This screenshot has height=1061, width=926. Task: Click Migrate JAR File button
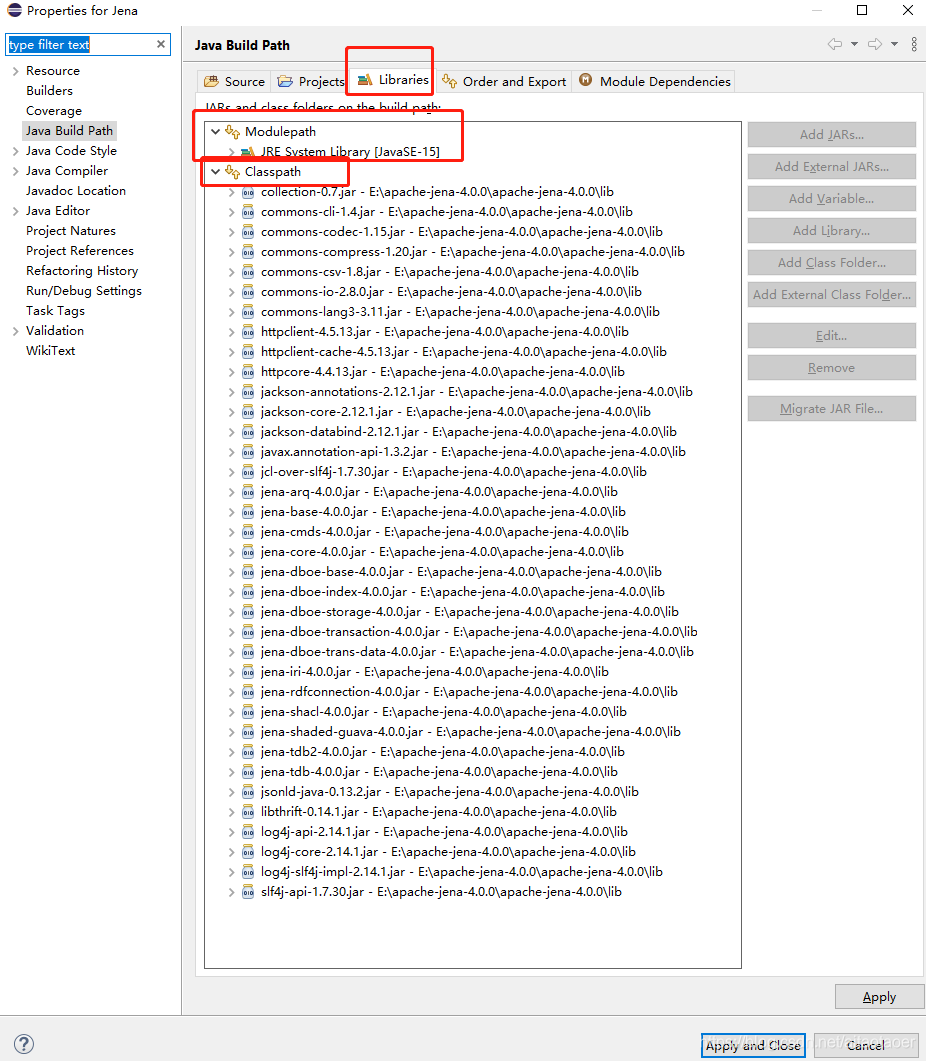(831, 409)
